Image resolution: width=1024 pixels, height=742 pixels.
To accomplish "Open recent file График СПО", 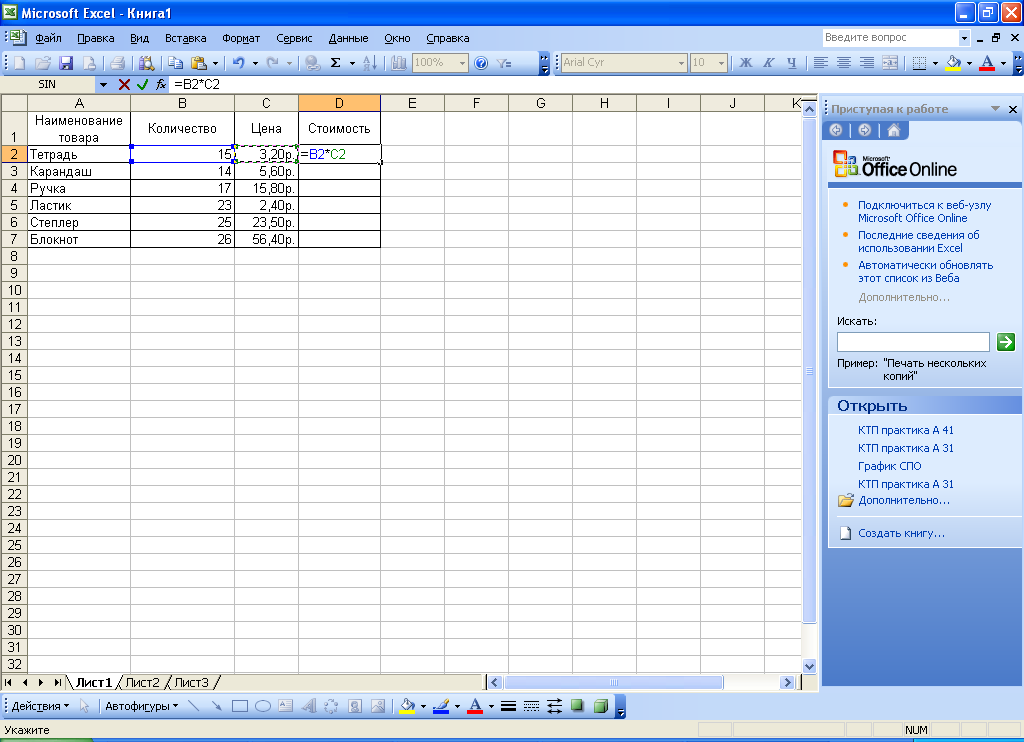I will point(889,466).
